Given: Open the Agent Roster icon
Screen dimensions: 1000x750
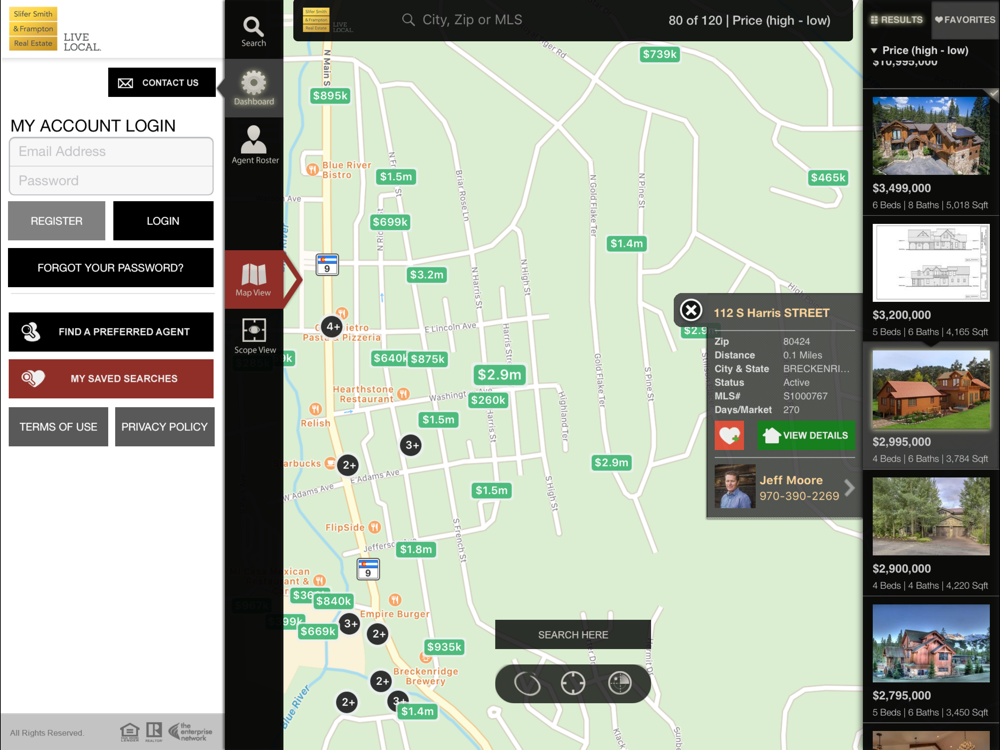Looking at the screenshot, I should (x=254, y=145).
